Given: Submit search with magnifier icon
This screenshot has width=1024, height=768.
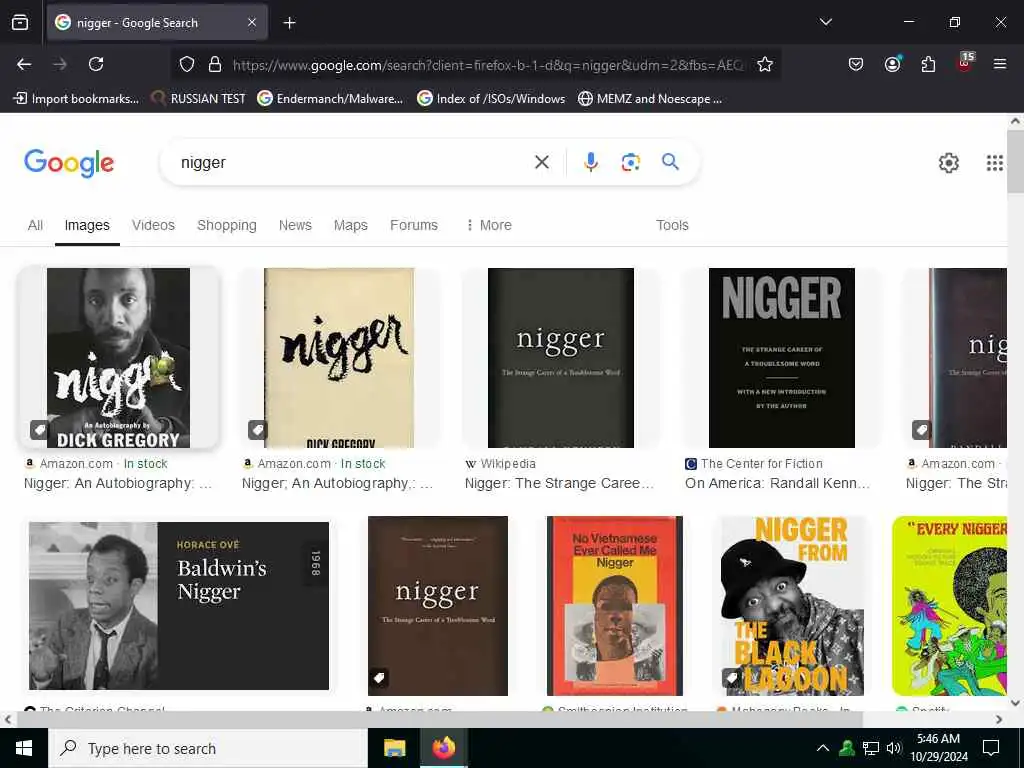Looking at the screenshot, I should pyautogui.click(x=670, y=161).
